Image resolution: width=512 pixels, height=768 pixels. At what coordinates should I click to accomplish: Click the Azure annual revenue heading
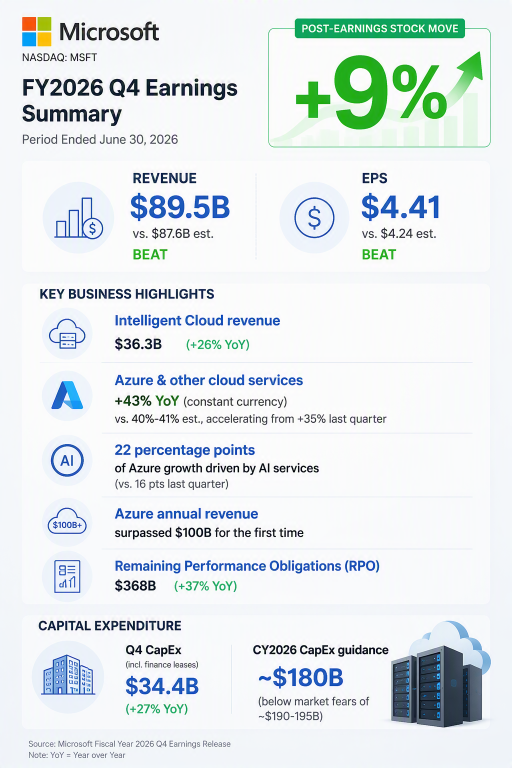point(186,514)
